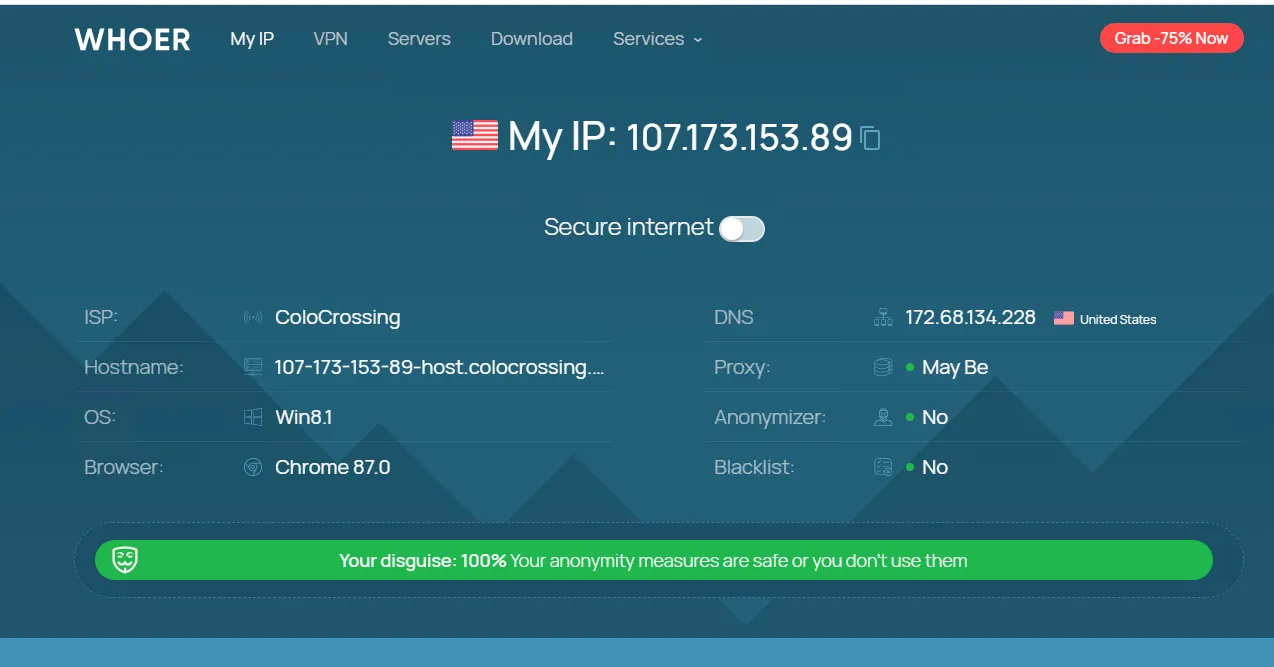Click the hostname server icon
The width and height of the screenshot is (1274, 667).
(x=253, y=367)
